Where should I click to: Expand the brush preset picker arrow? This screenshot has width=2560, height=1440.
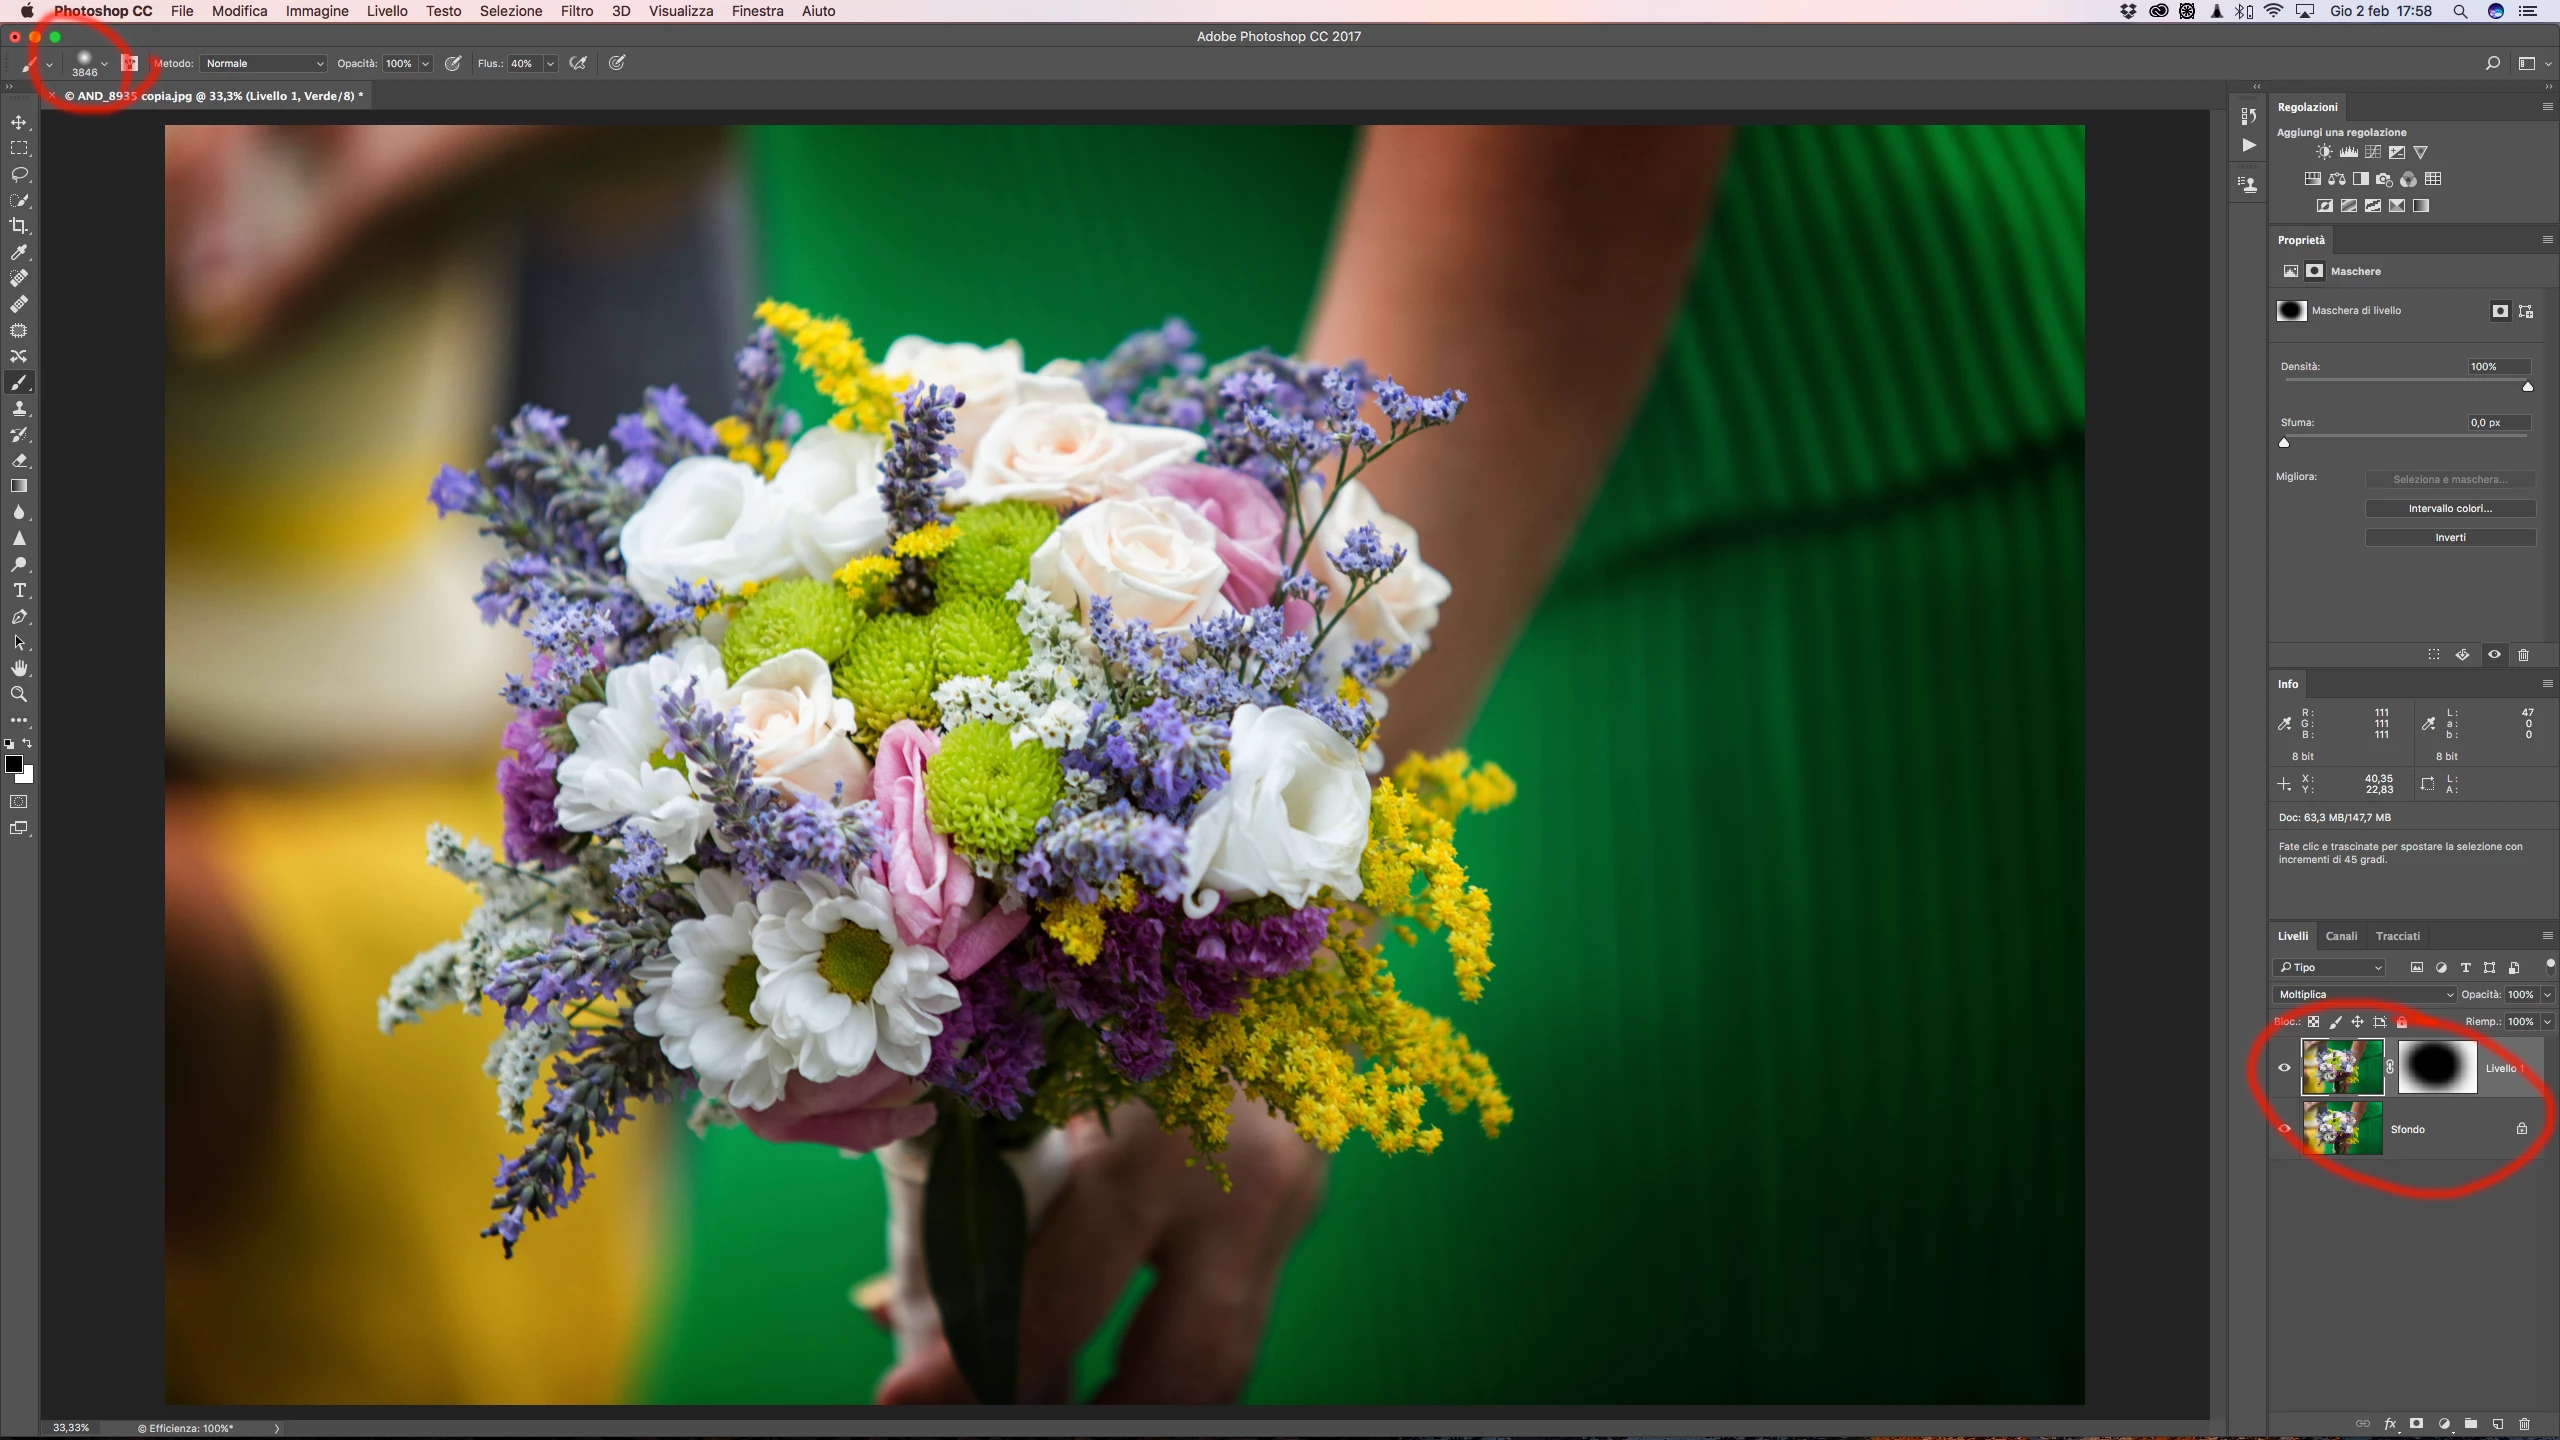pos(104,63)
